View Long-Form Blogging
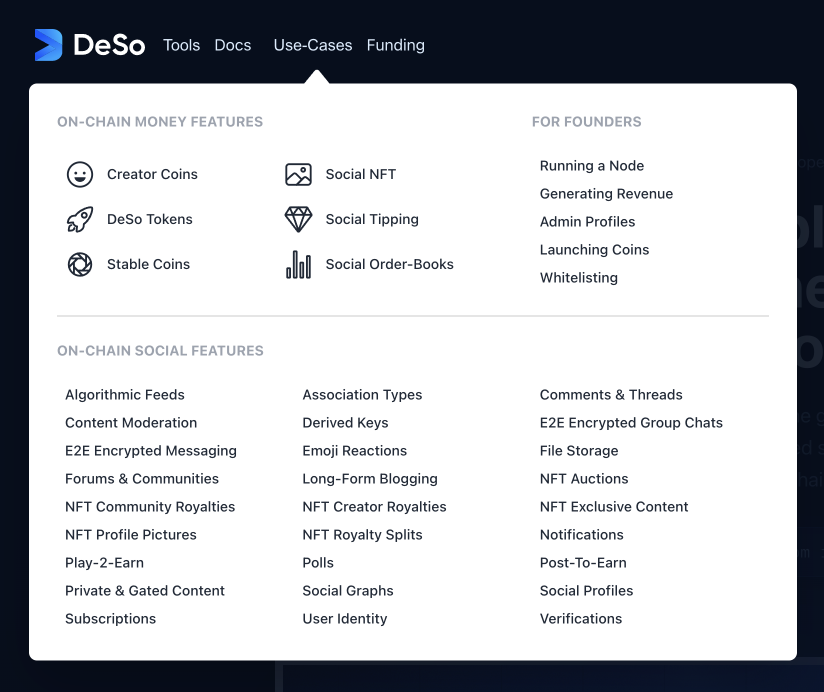This screenshot has width=824, height=692. [370, 479]
